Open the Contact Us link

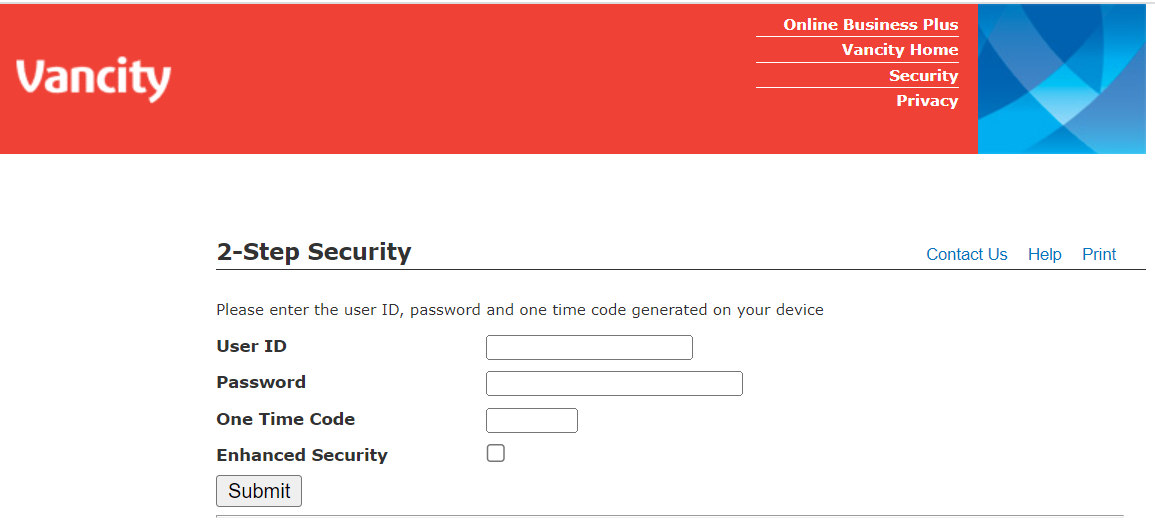pyautogui.click(x=966, y=254)
